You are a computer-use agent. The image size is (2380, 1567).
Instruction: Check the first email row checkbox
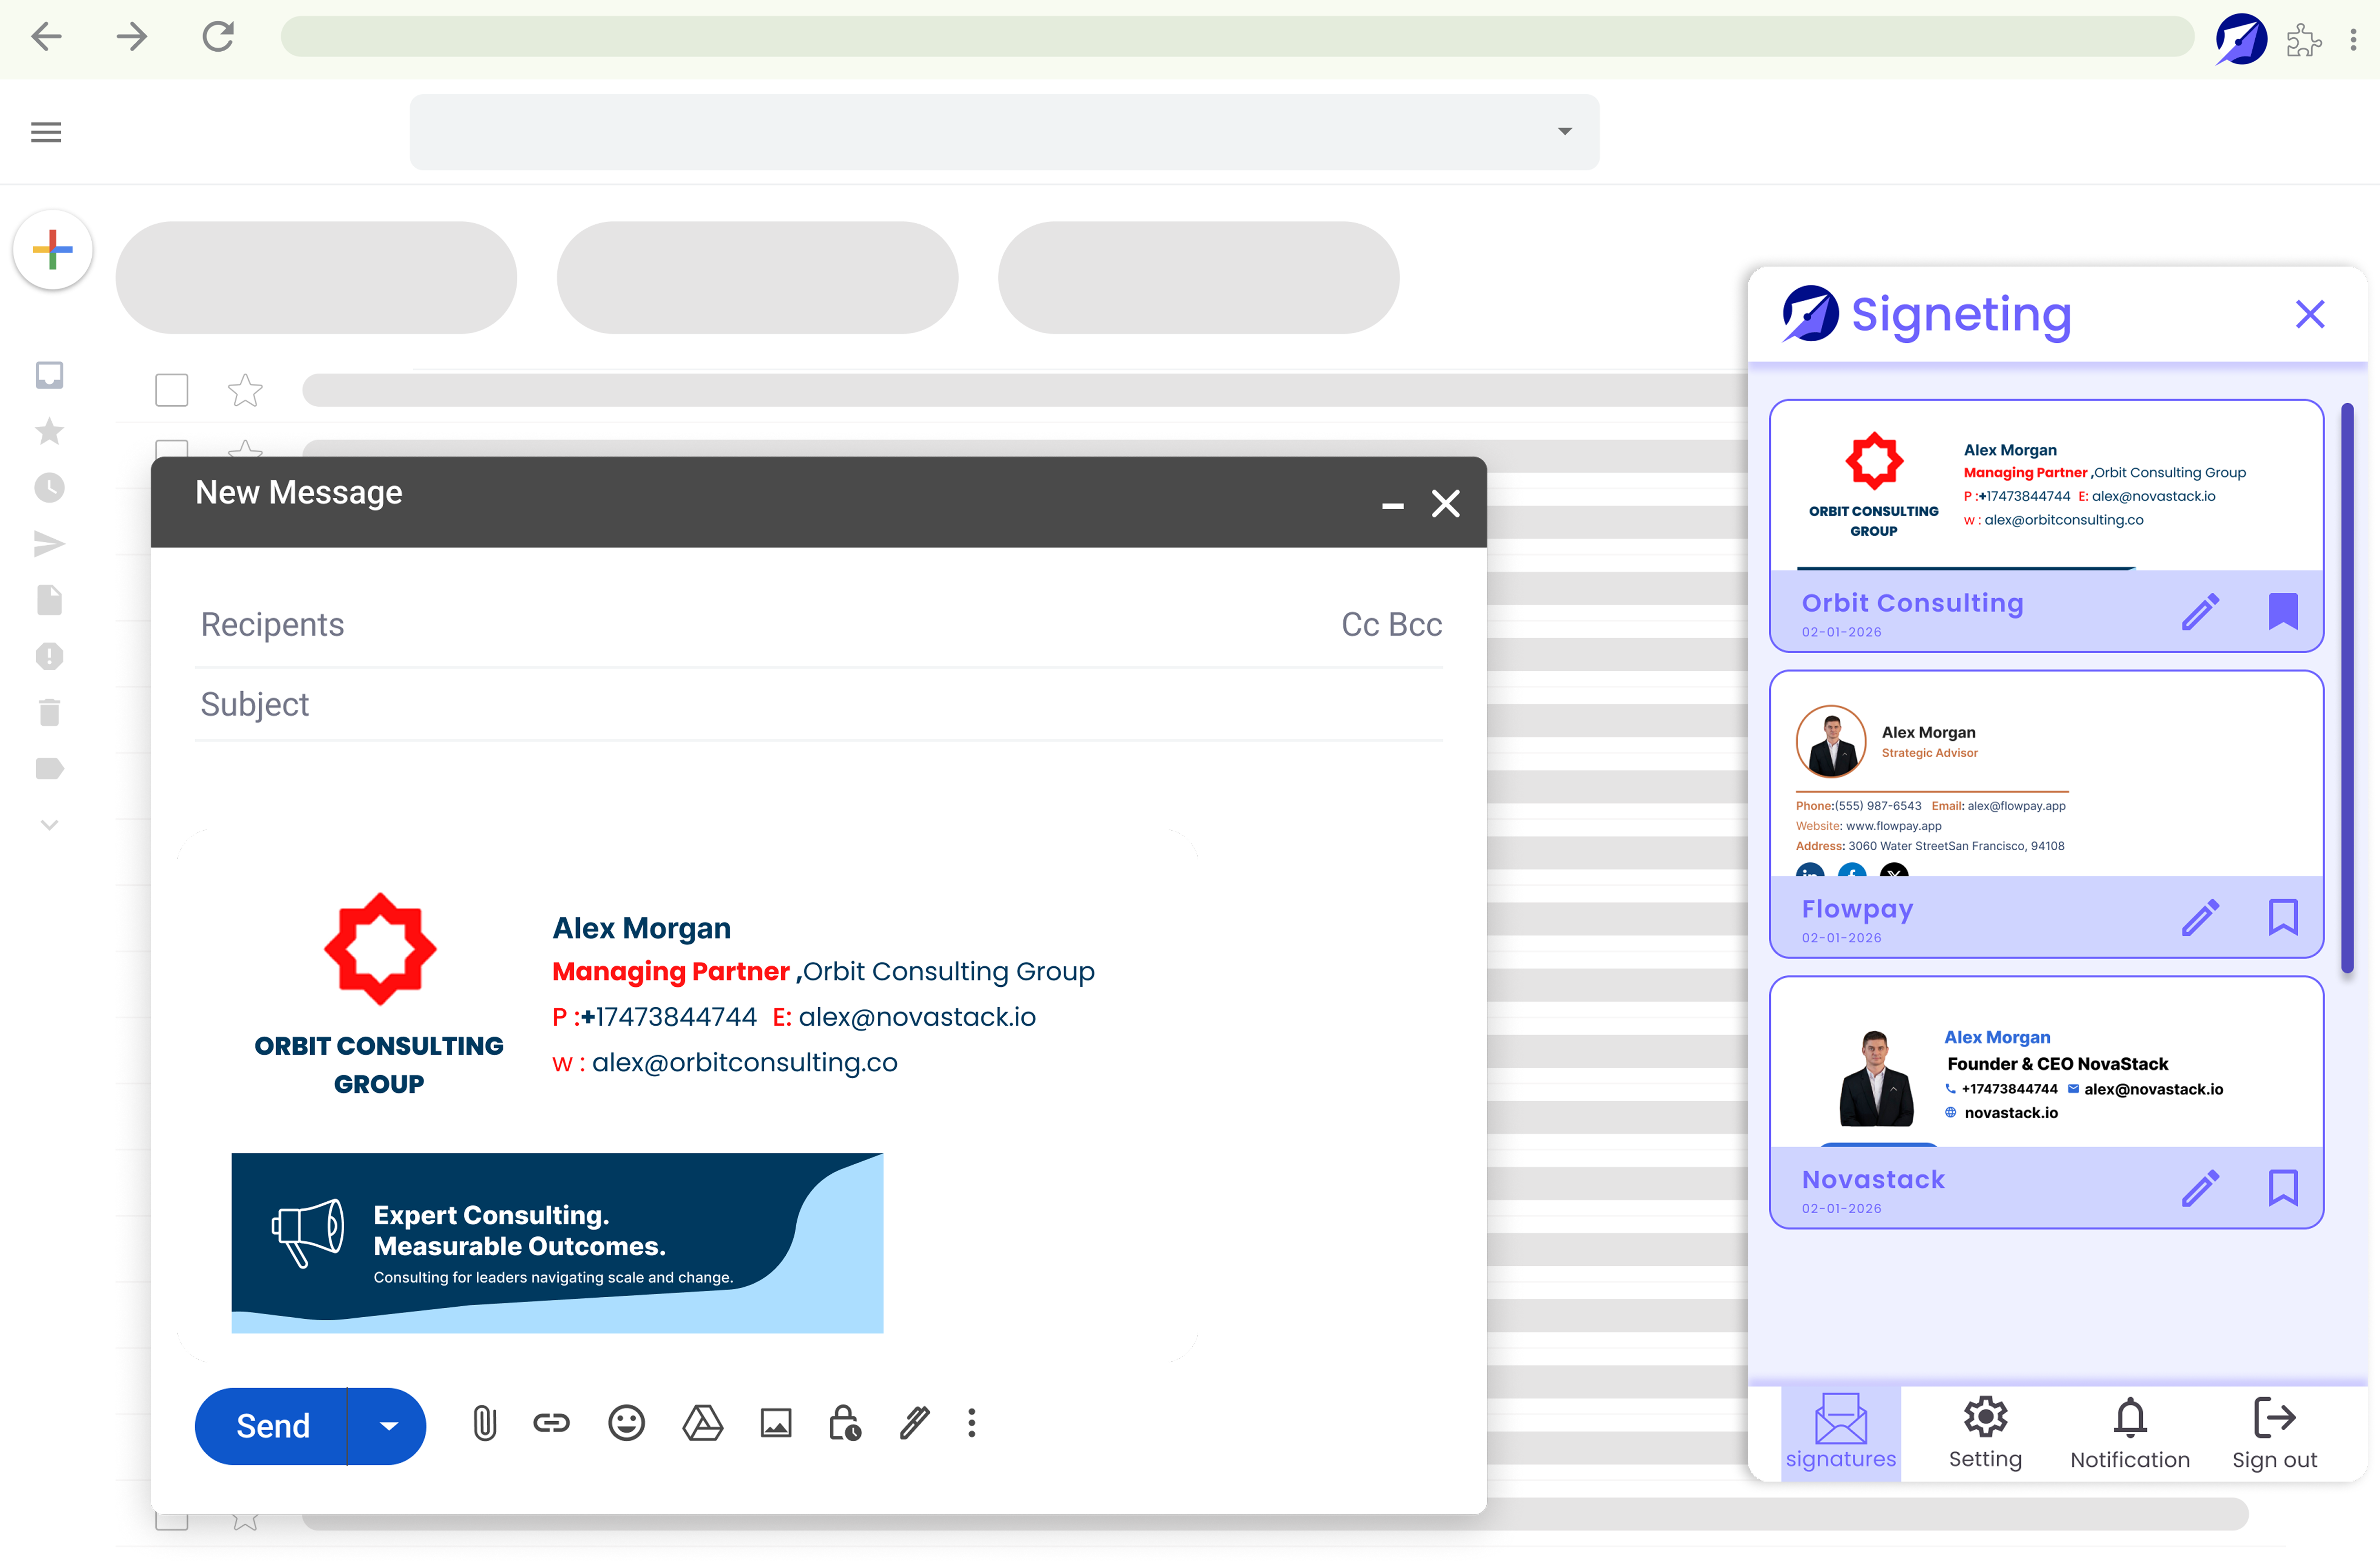coord(172,390)
